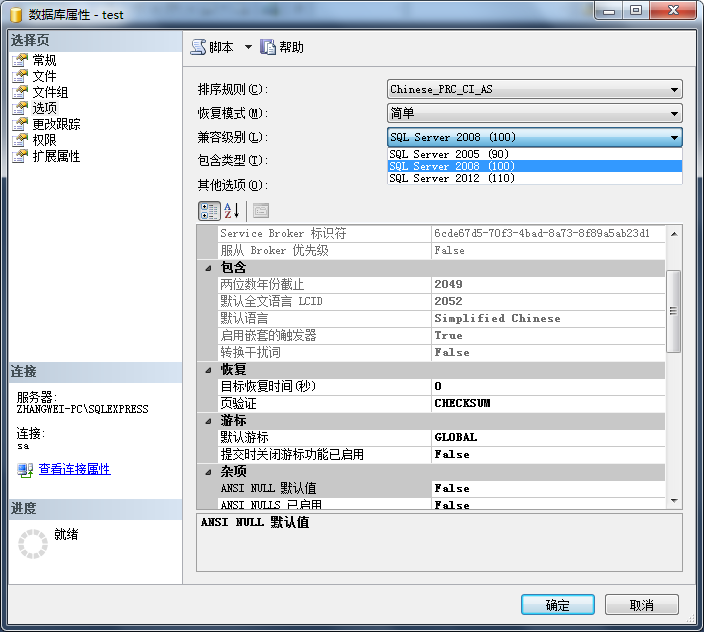Click the 脚本 button label
704x632 pixels.
(221, 47)
